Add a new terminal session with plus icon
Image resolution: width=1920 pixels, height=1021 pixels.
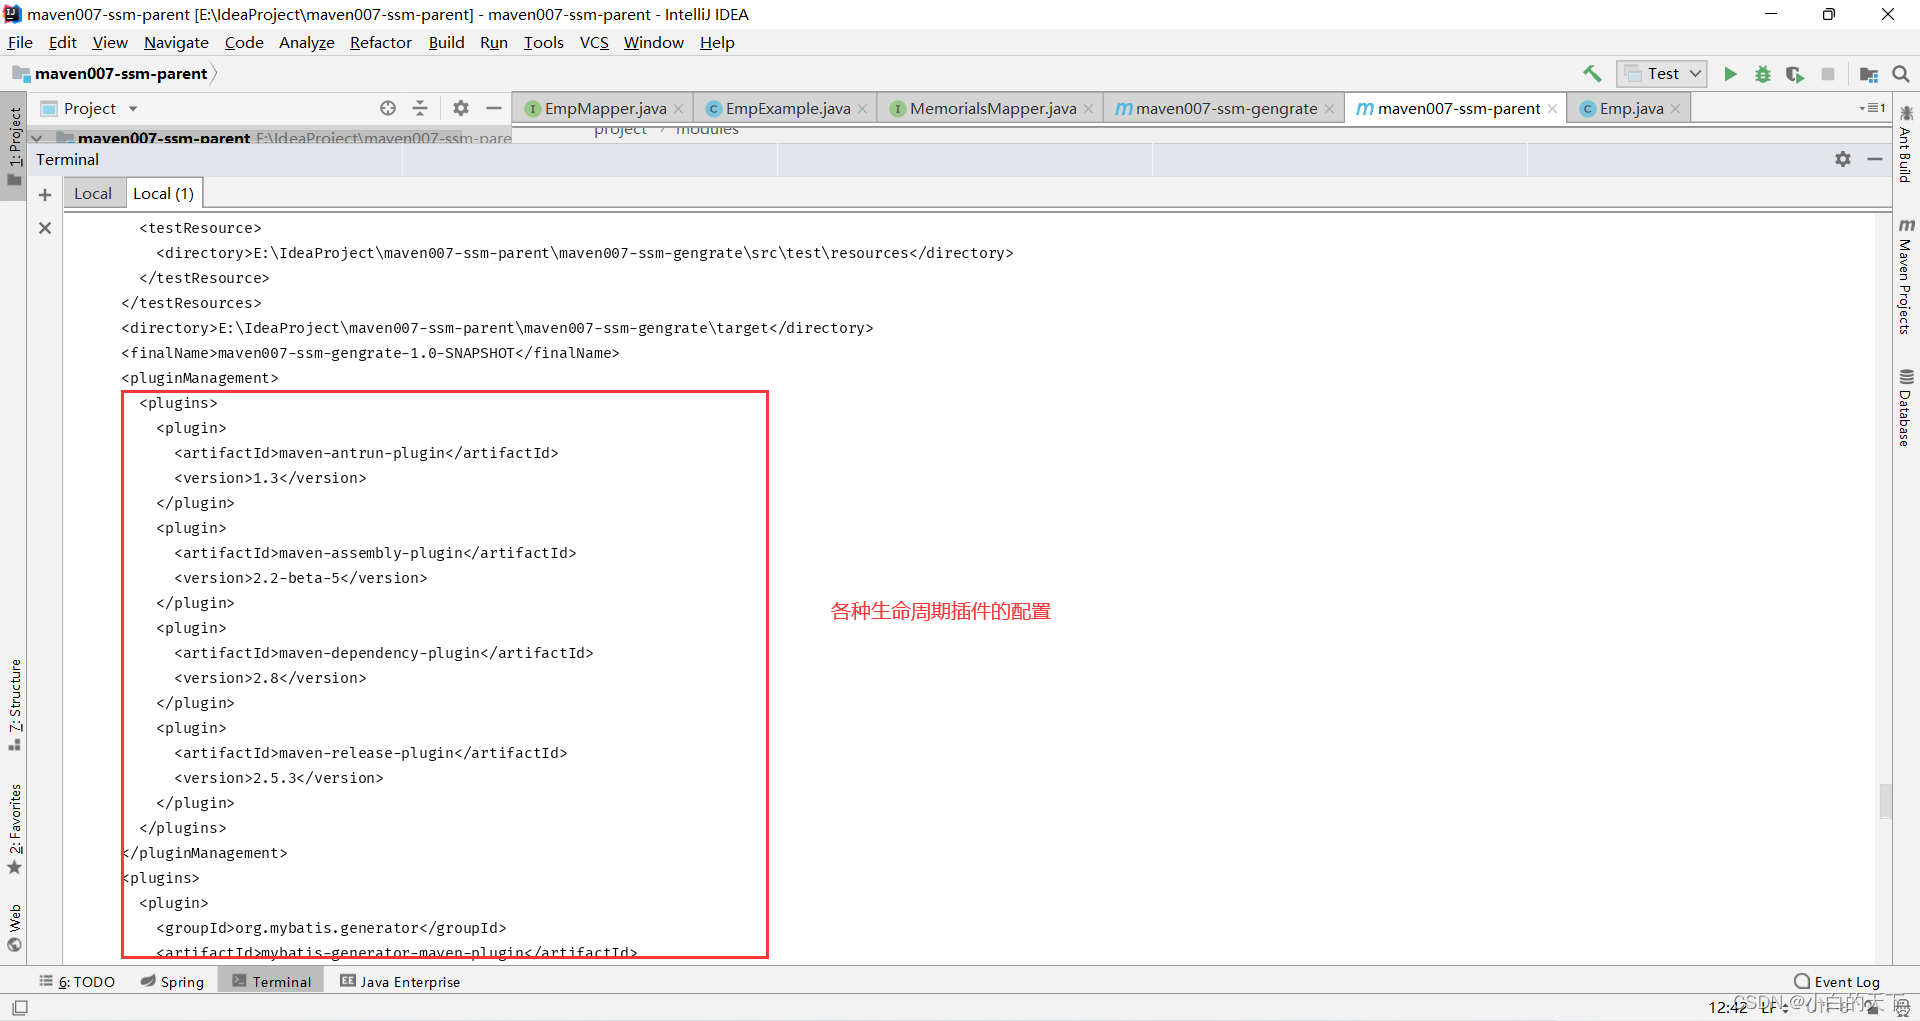tap(45, 195)
